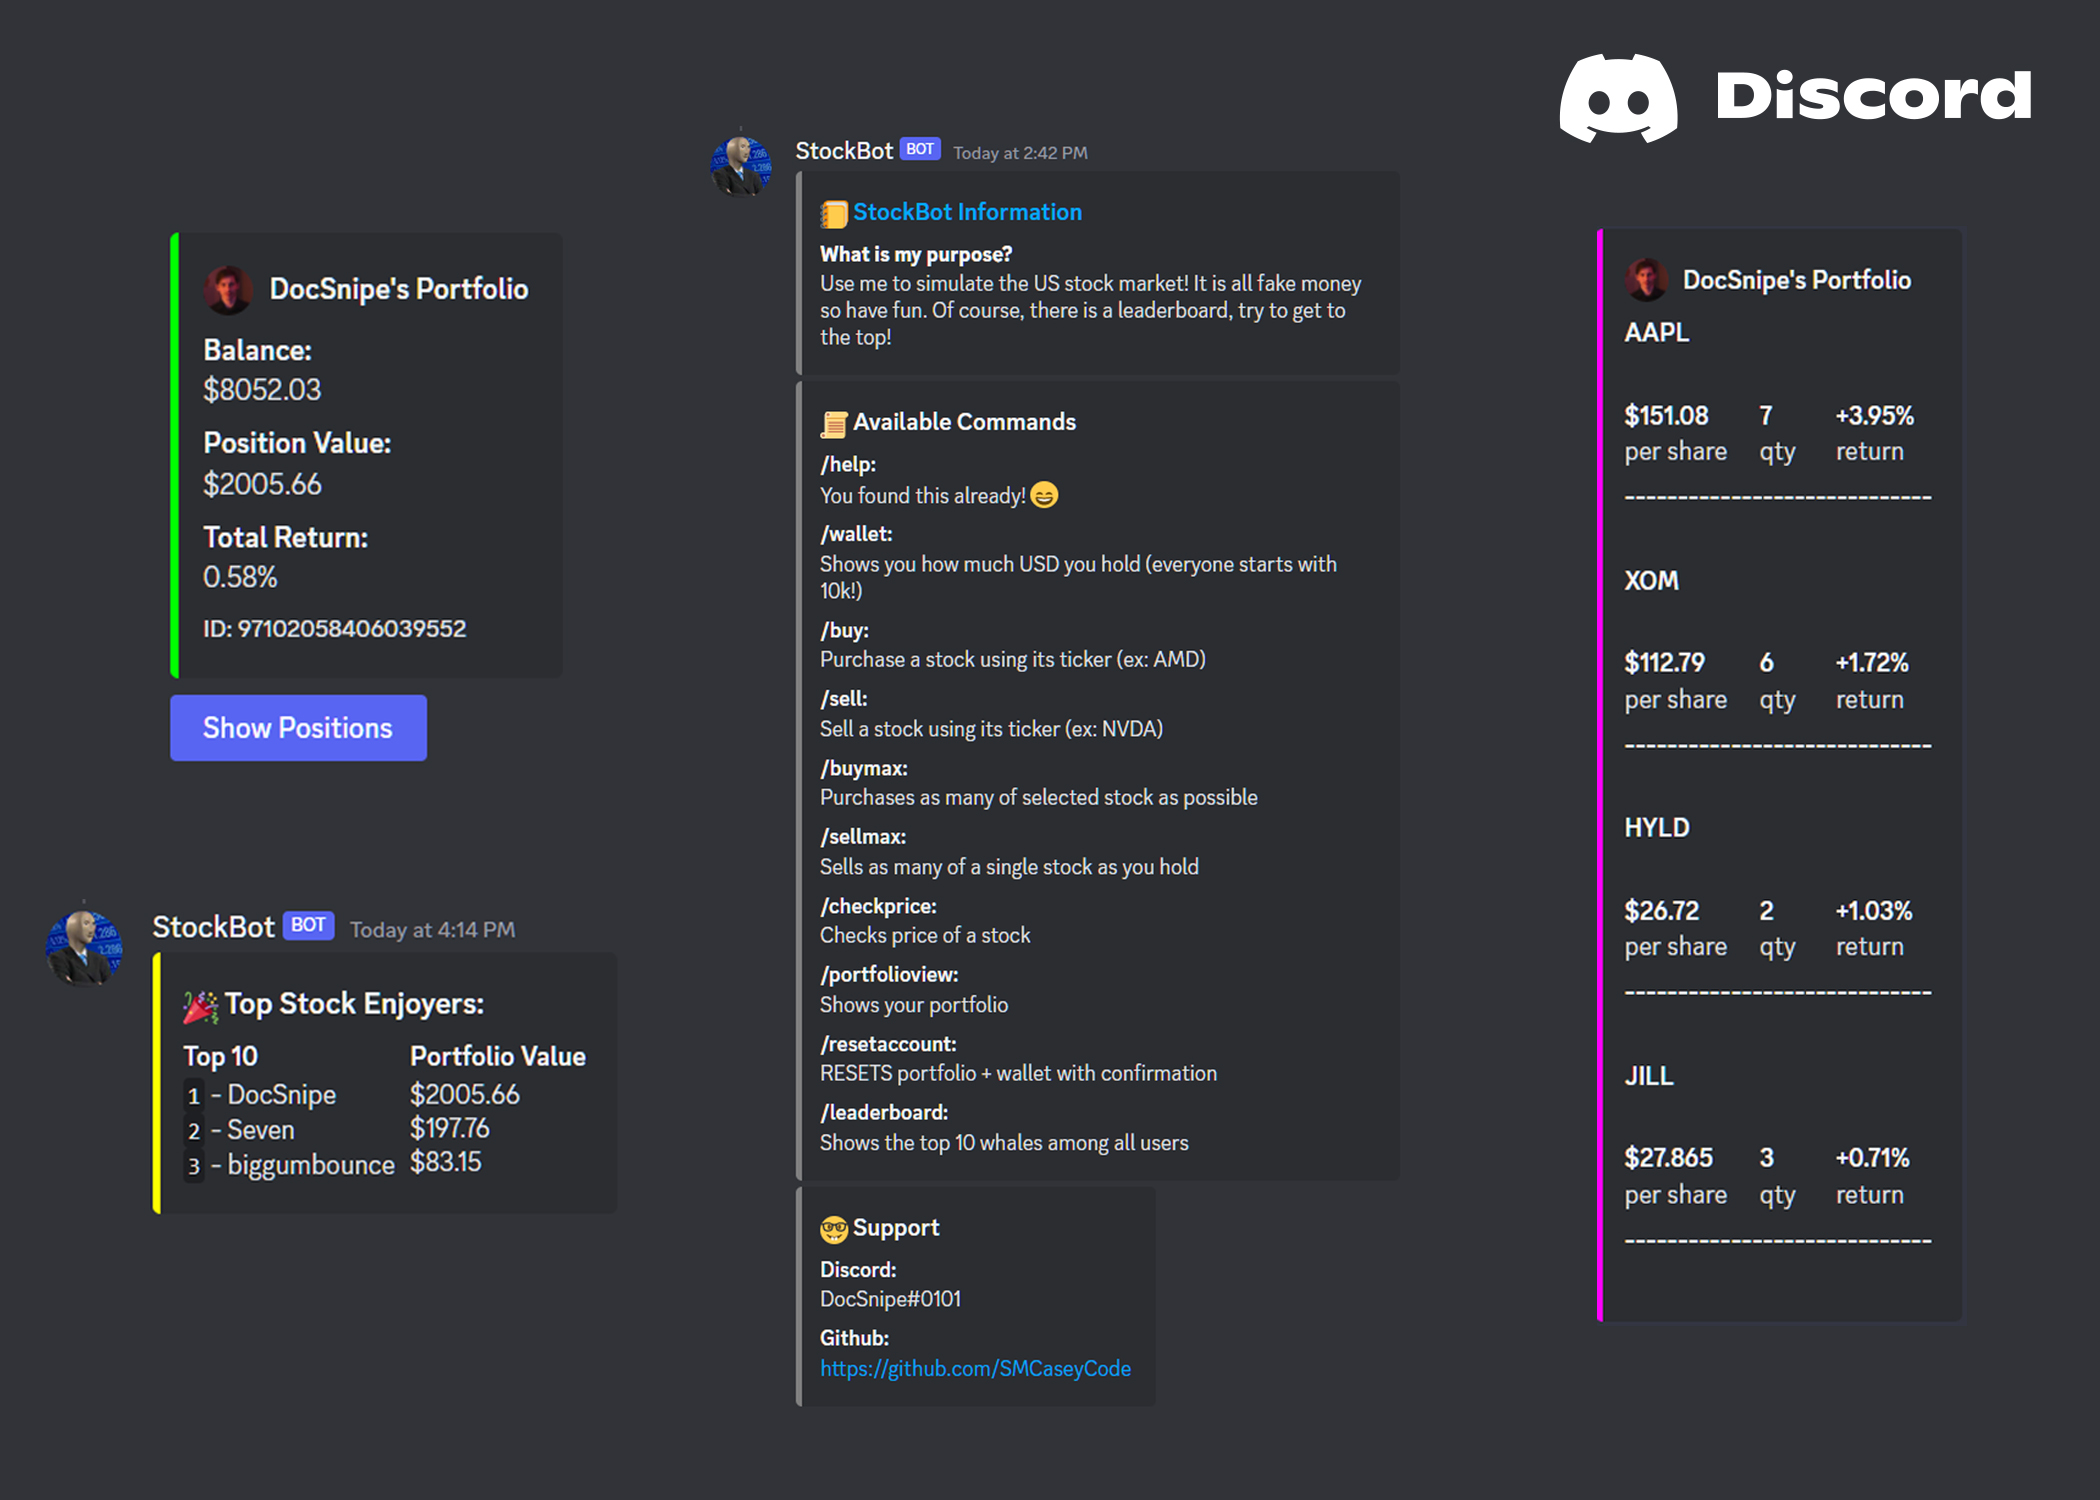
Task: Click the AAPL ticker in portfolio
Action: tap(1656, 332)
